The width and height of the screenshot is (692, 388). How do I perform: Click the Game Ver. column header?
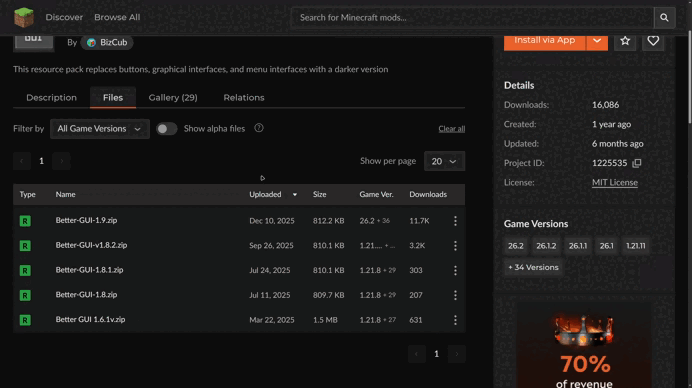pyautogui.click(x=376, y=195)
